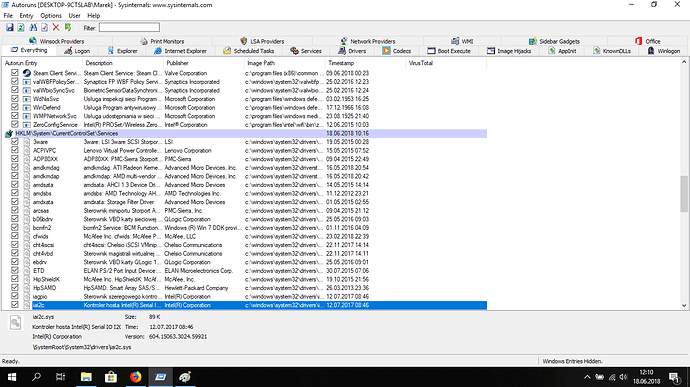
Task: Uncheck the WinDefend service entry
Action: tap(15, 107)
